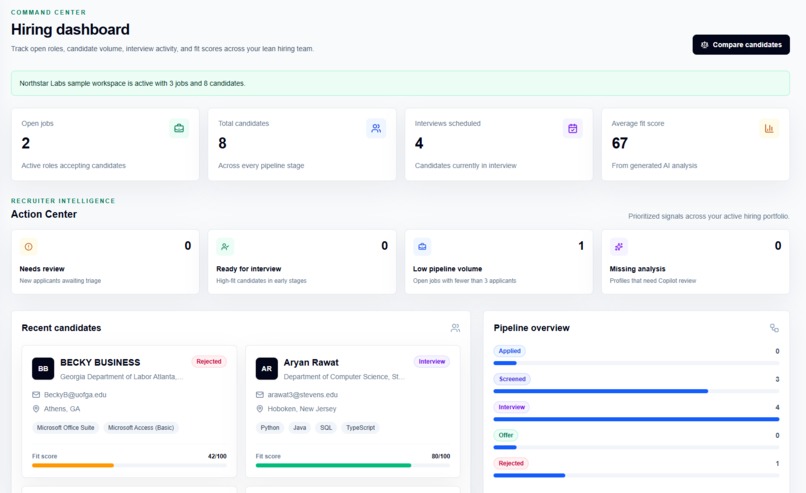The width and height of the screenshot is (806, 493).
Task: Click the Average fit score value 67
Action: pos(619,143)
